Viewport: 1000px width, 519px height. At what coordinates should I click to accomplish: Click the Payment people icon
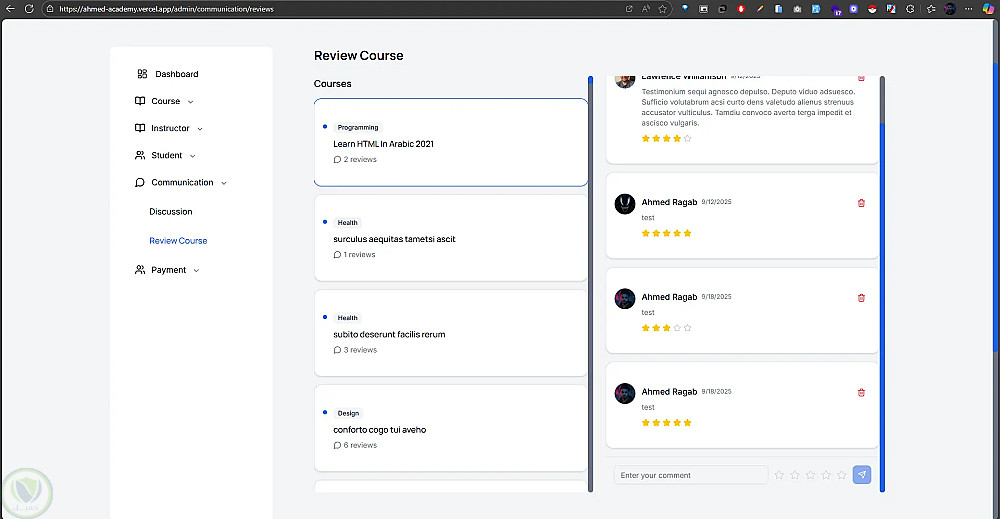pyautogui.click(x=140, y=270)
